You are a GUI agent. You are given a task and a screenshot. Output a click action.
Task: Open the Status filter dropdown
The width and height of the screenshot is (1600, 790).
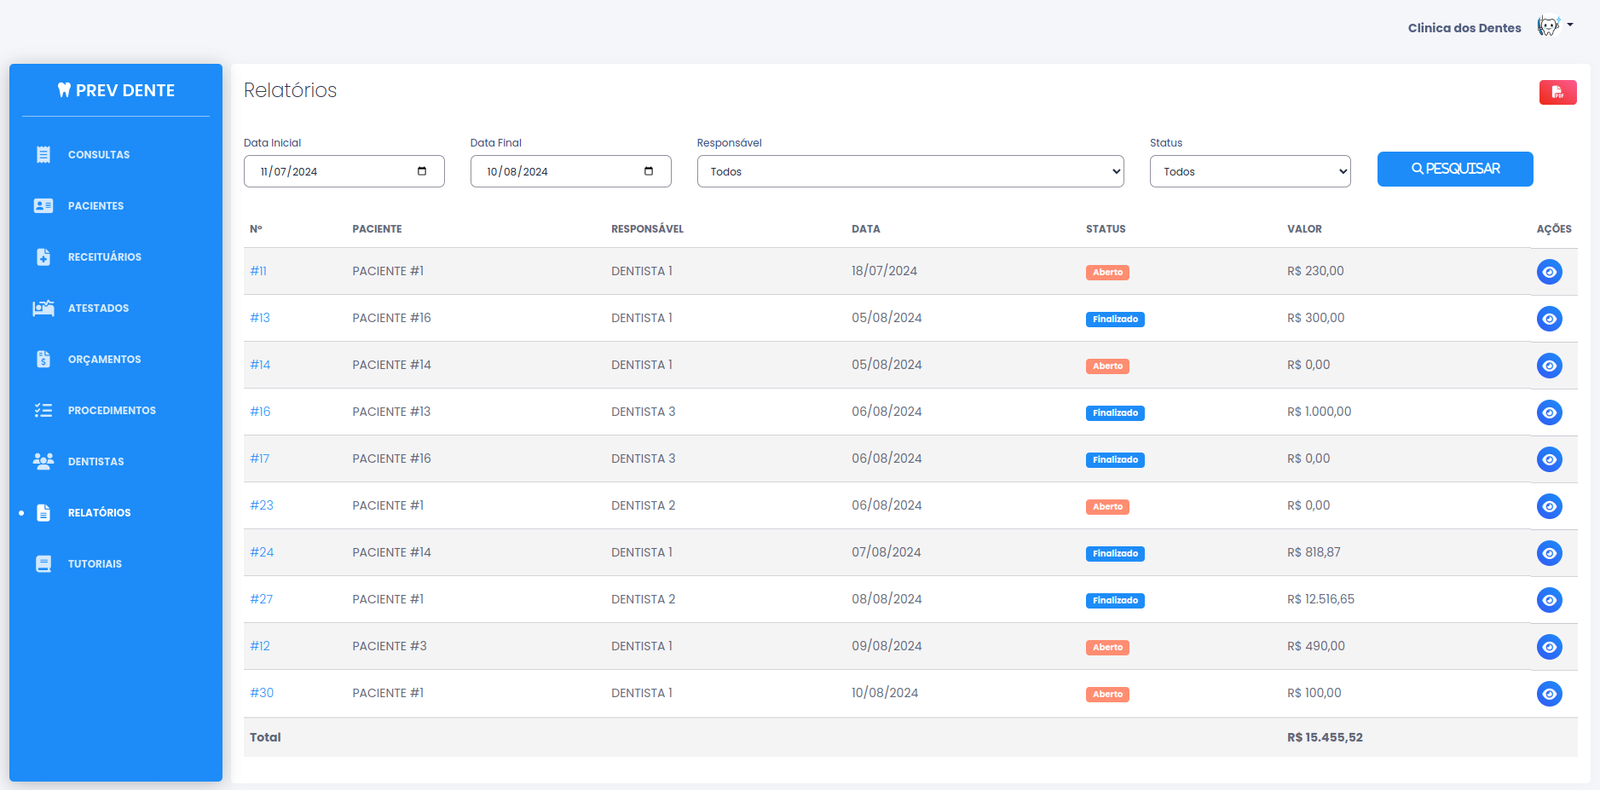(x=1249, y=171)
